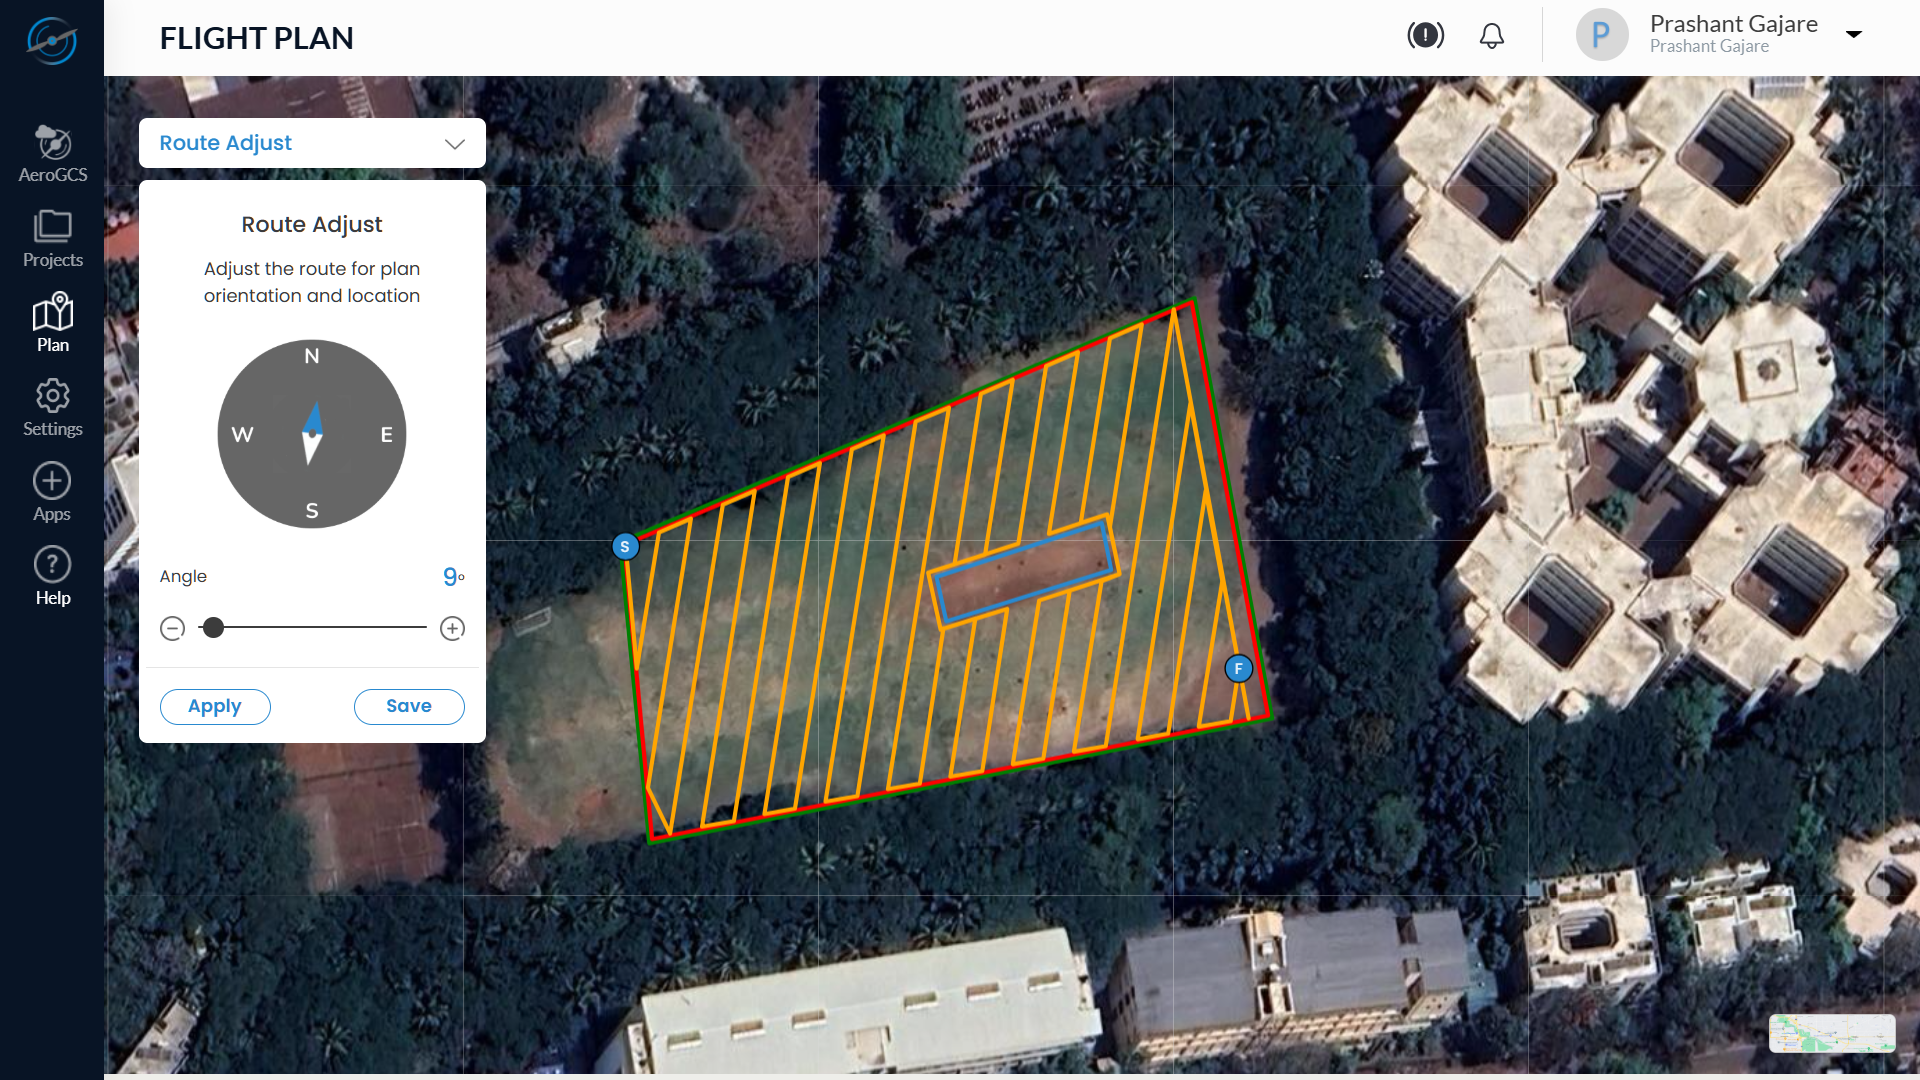Select the start waypoint marker S

point(625,547)
